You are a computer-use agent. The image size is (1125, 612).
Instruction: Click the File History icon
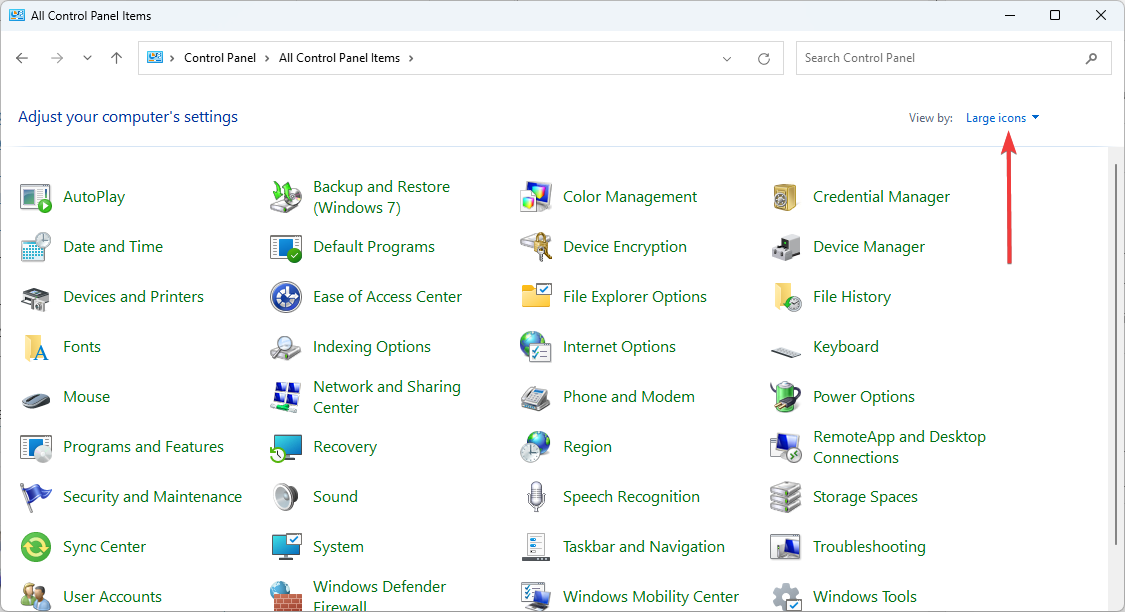(786, 297)
